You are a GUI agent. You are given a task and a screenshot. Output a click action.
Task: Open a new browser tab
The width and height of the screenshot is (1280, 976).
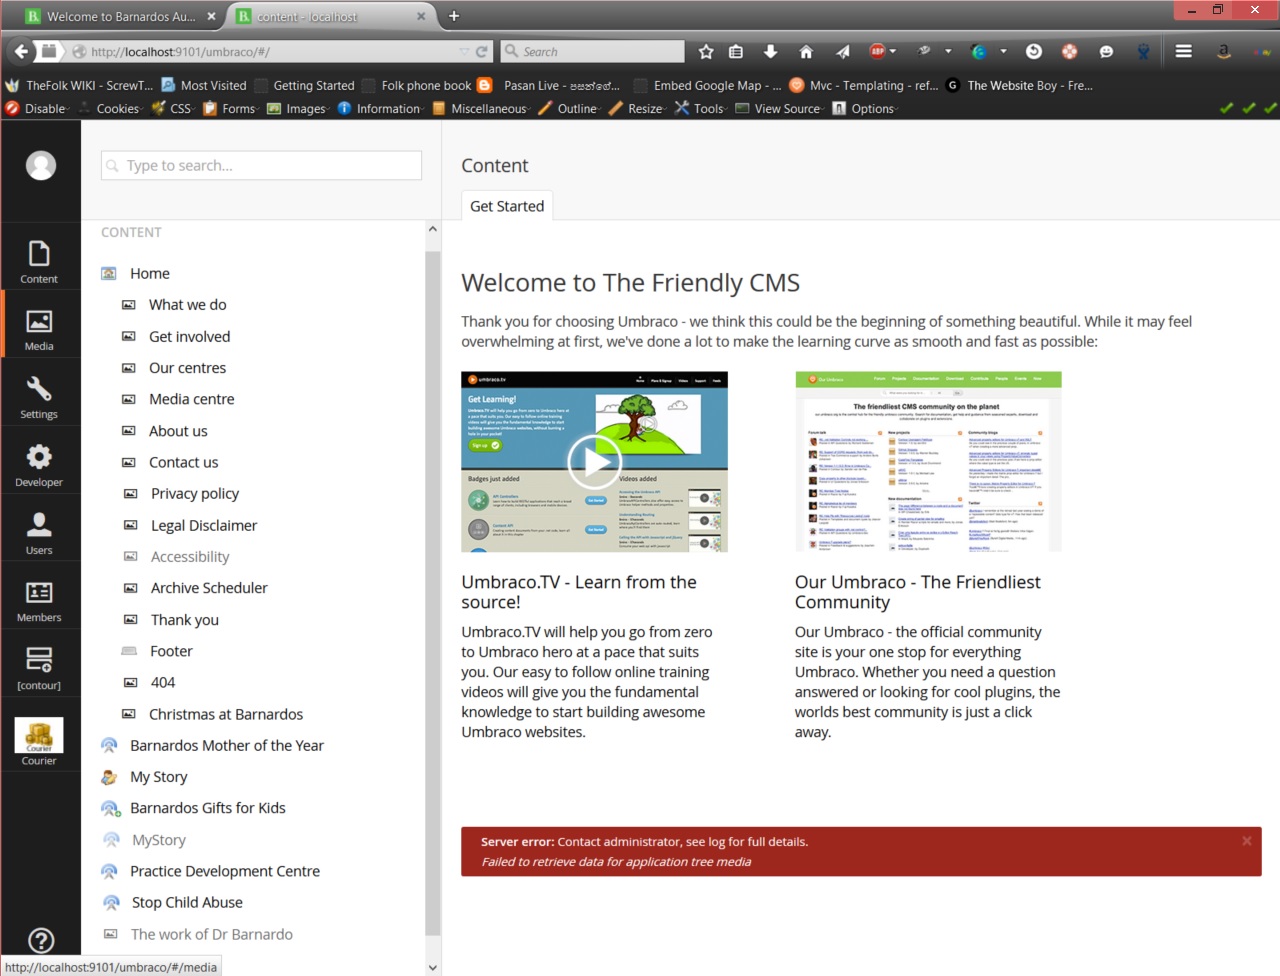tap(454, 16)
